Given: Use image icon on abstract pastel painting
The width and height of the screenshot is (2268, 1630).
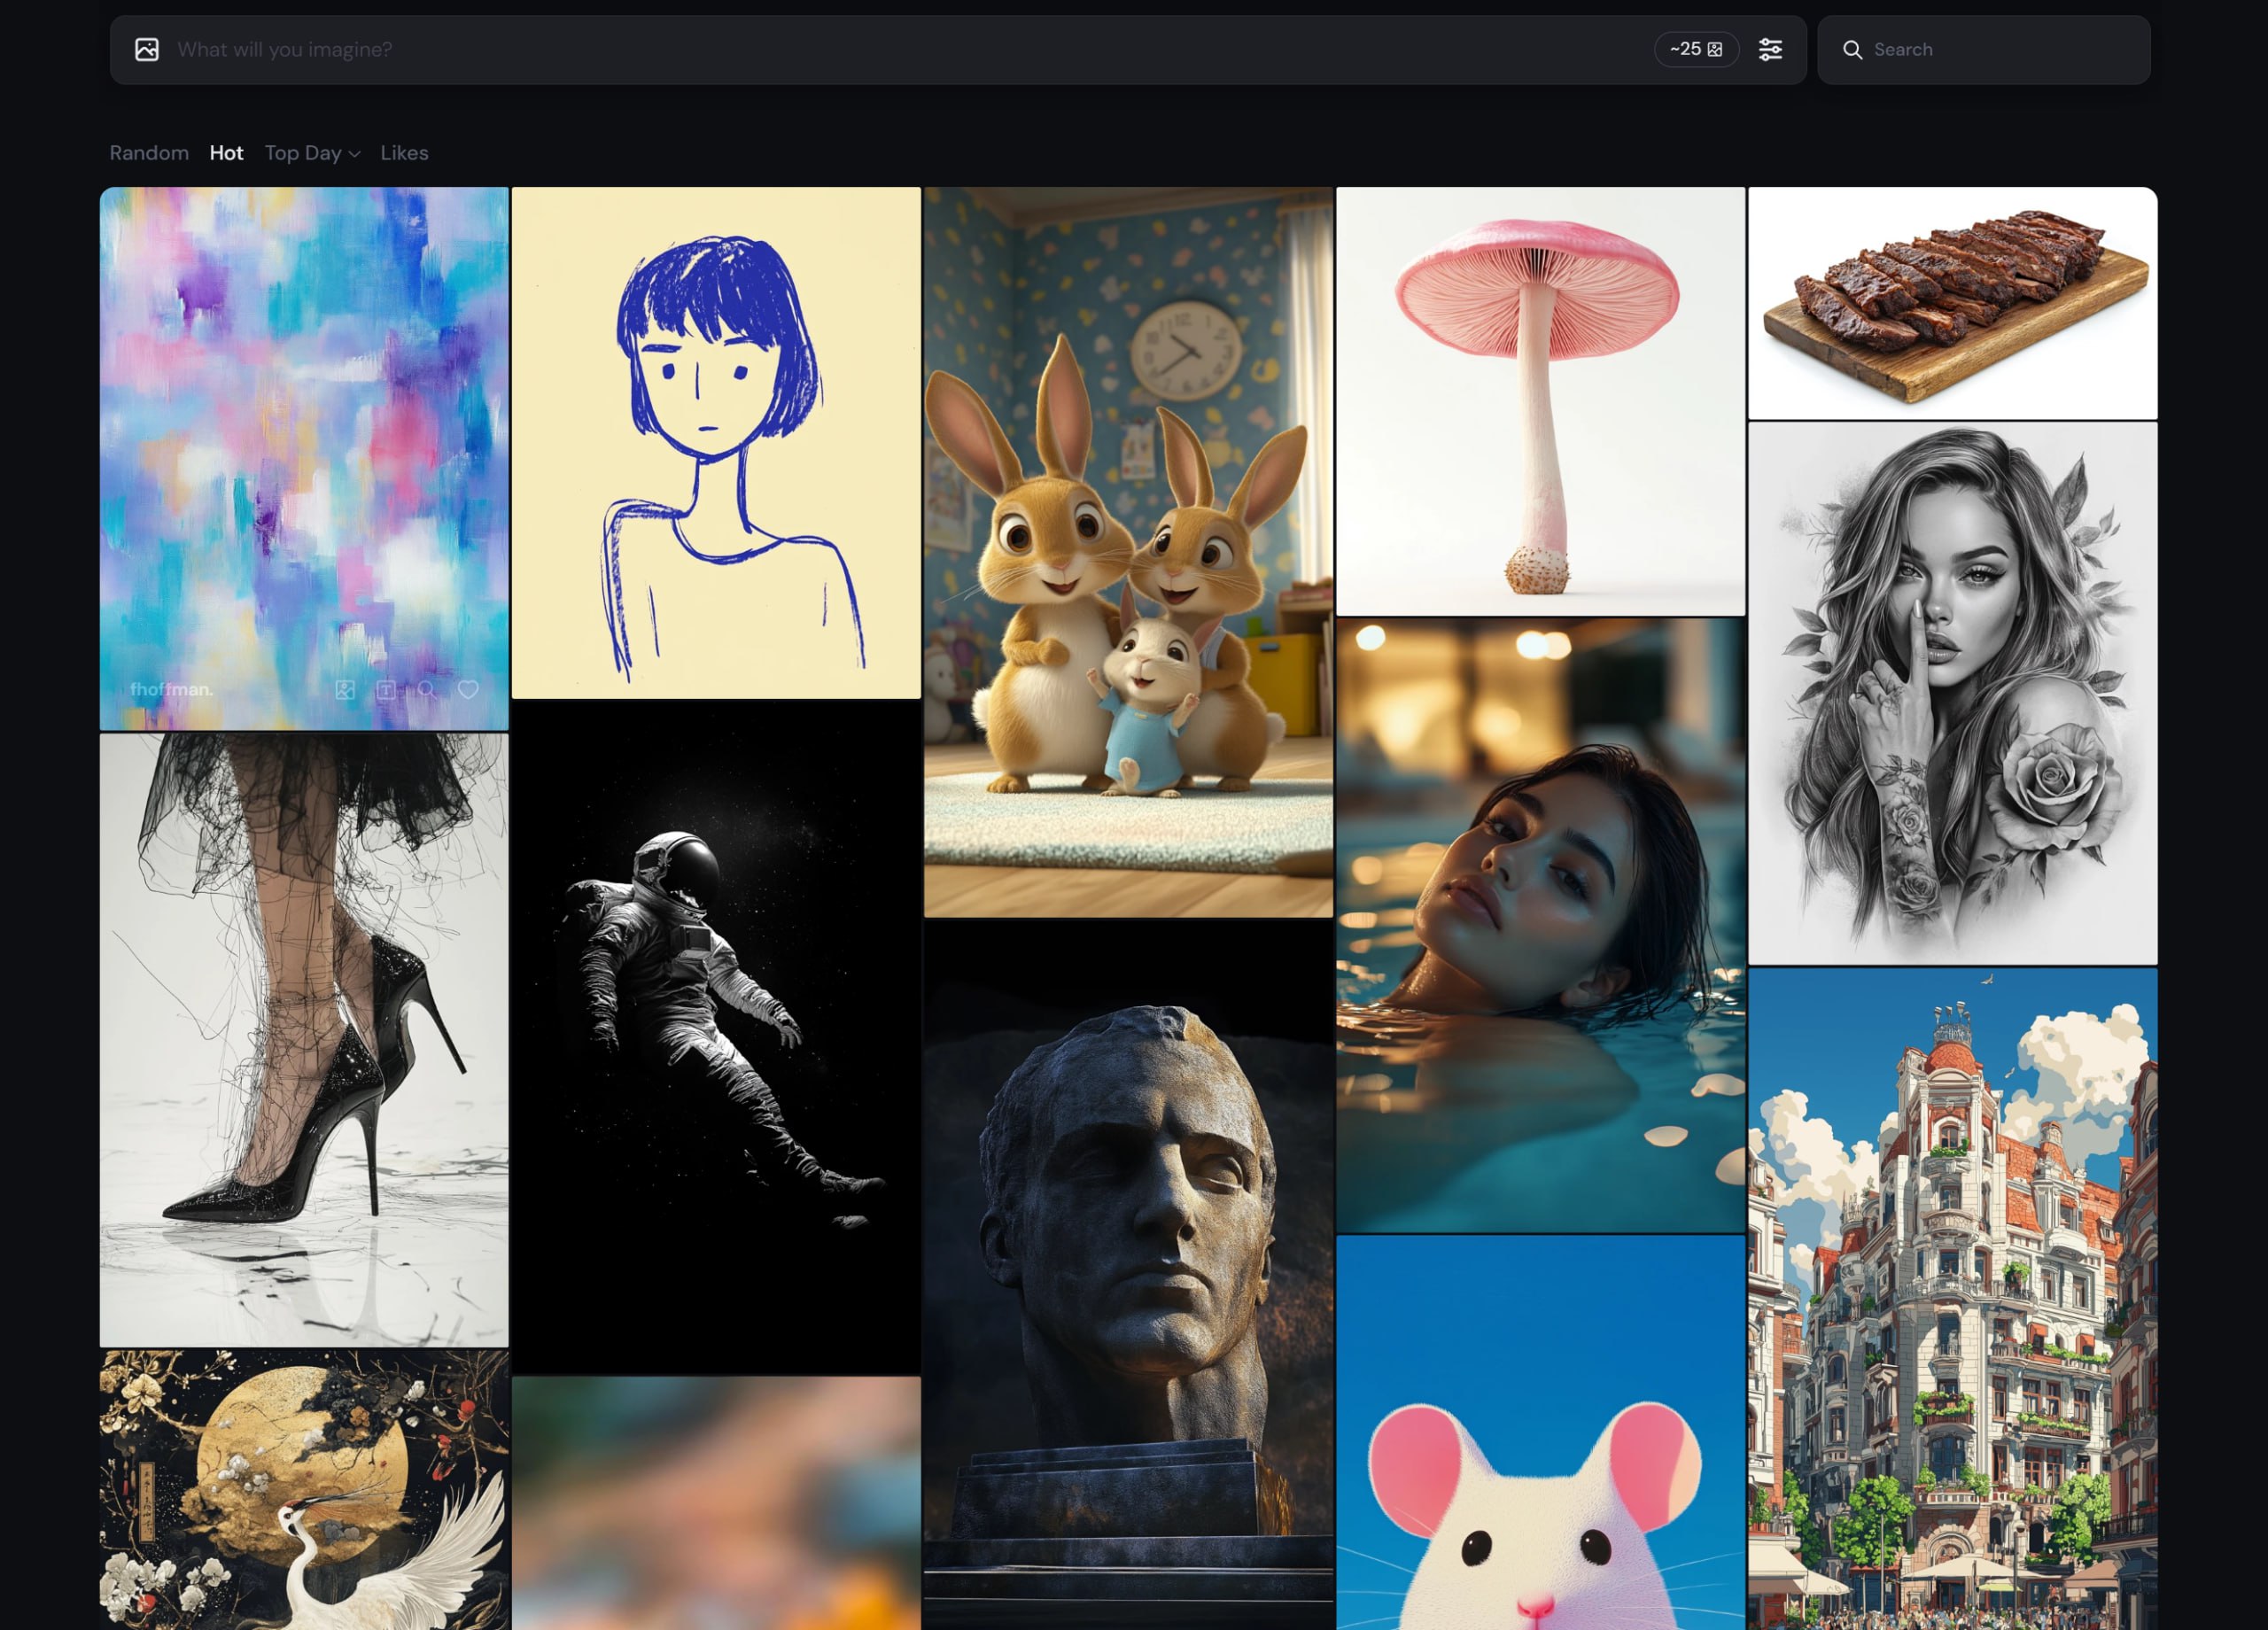Looking at the screenshot, I should [x=345, y=690].
